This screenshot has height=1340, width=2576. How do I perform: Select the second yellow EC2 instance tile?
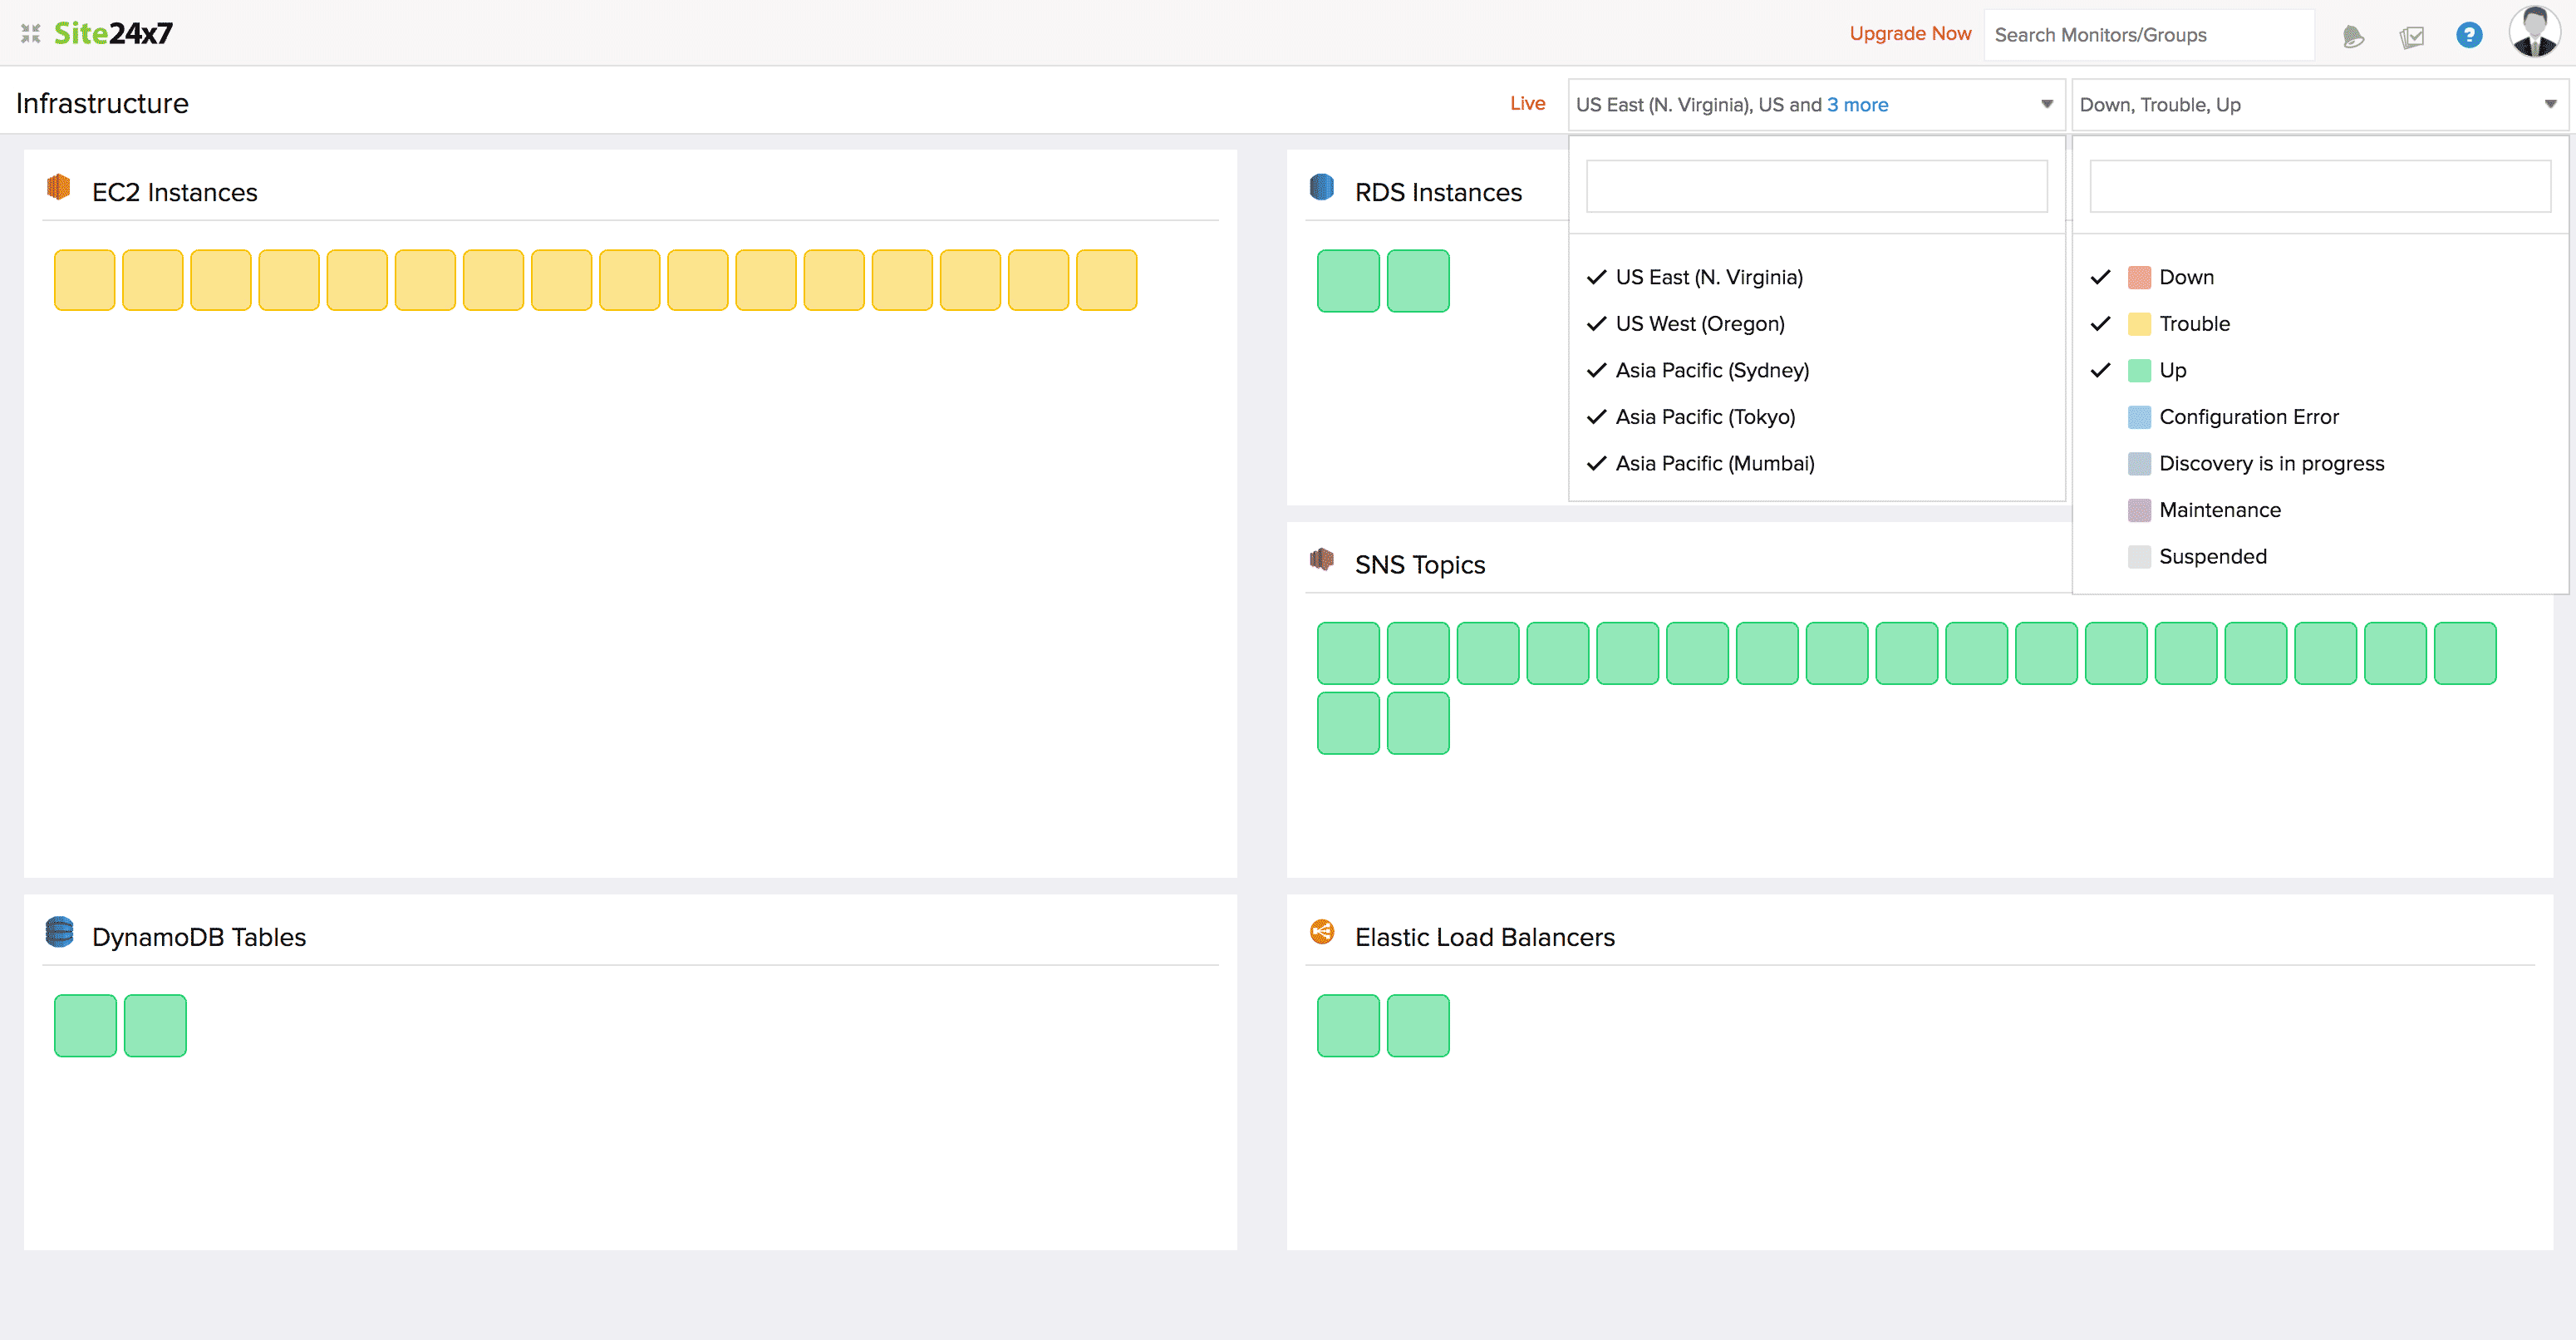pyautogui.click(x=153, y=280)
